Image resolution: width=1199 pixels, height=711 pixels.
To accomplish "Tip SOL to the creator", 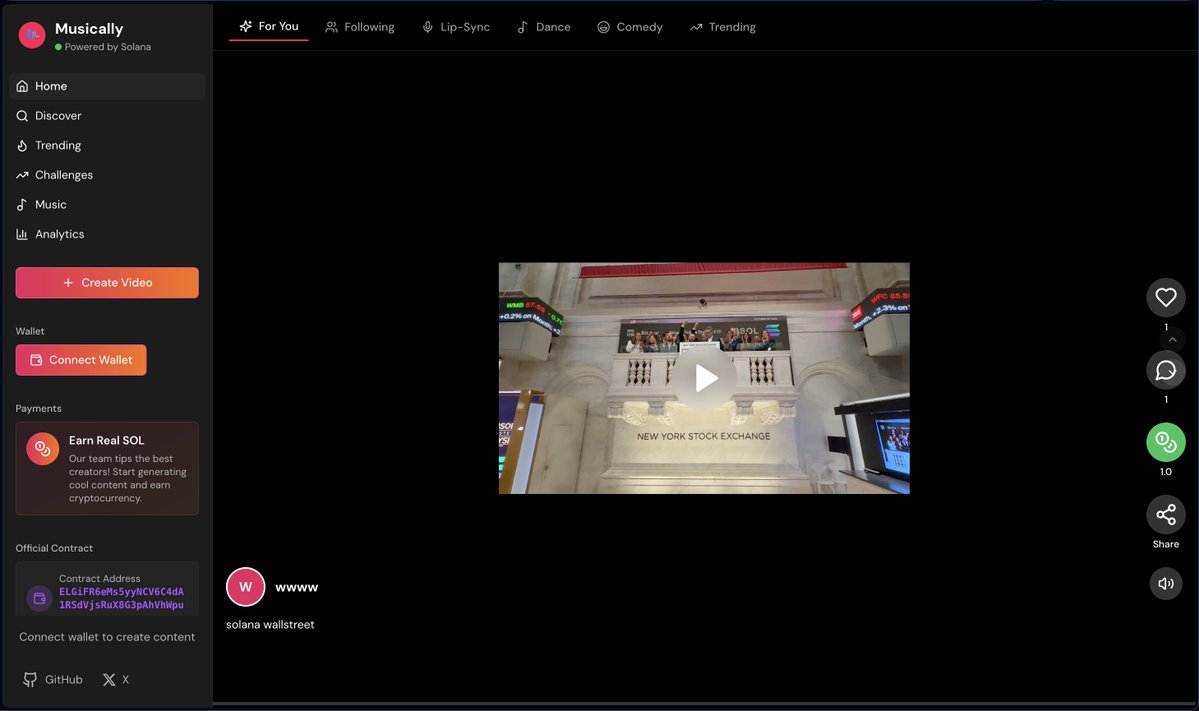I will 1165,441.
